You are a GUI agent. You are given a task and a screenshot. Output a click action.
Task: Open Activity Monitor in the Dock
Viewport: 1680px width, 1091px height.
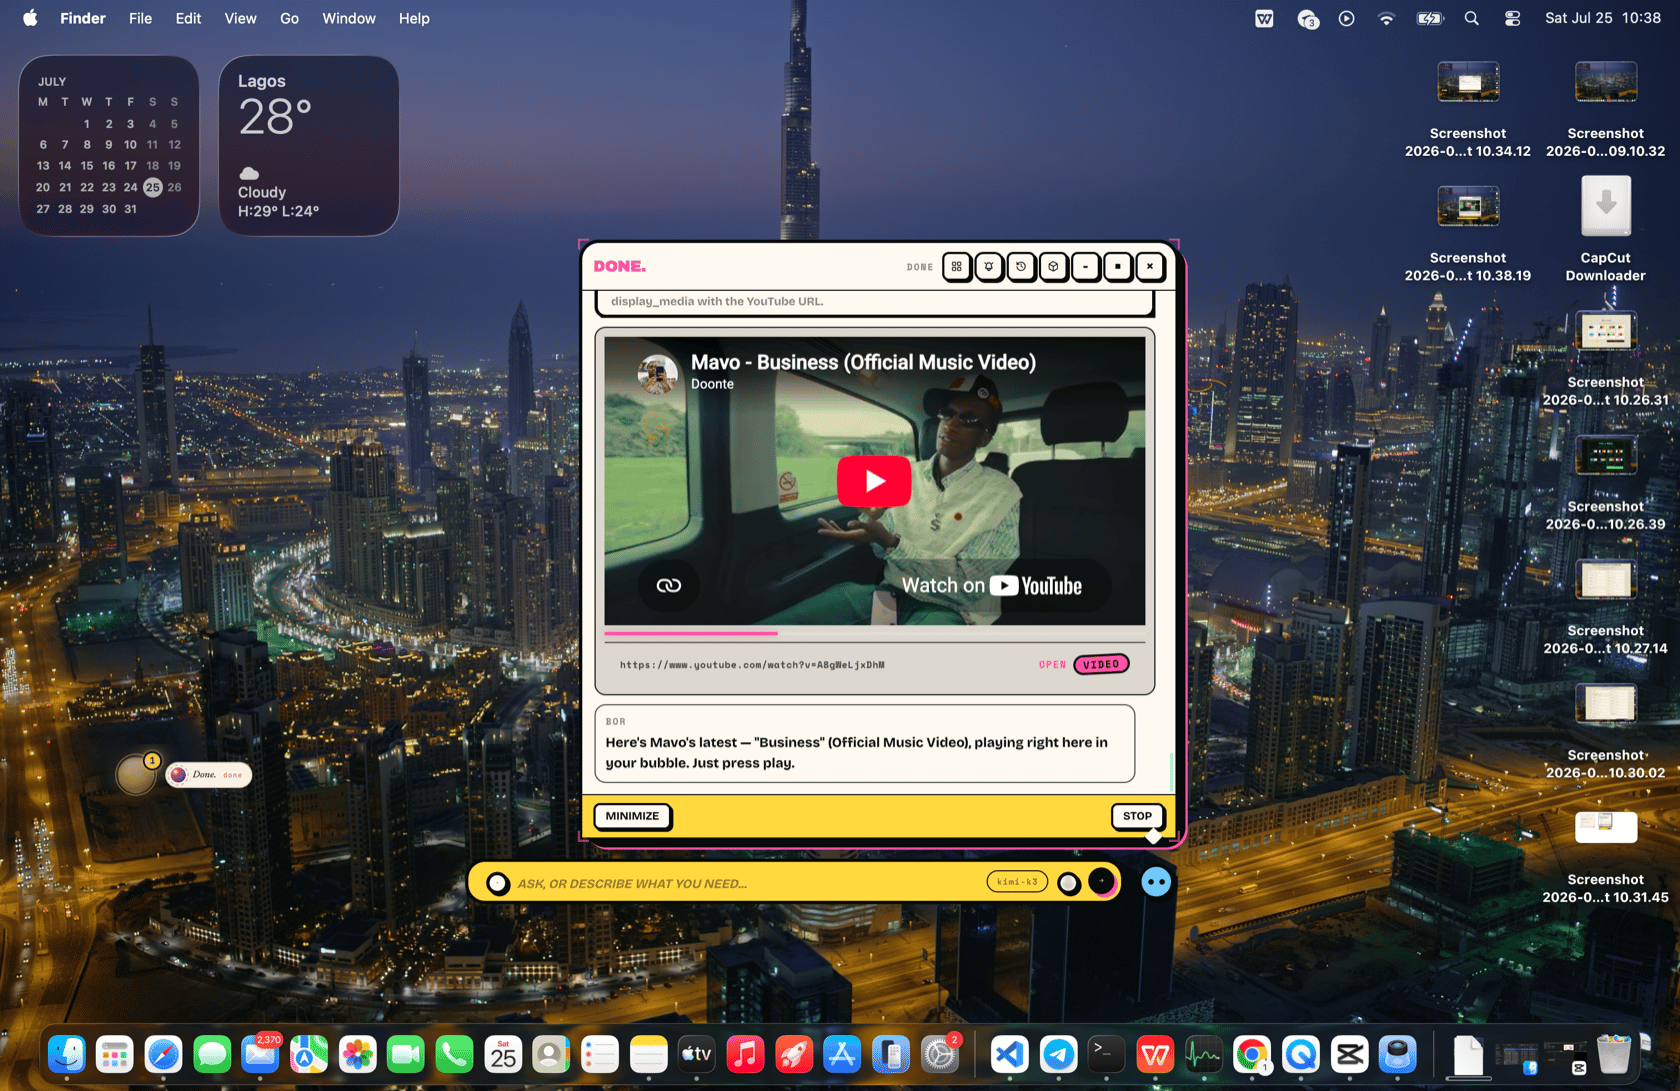[1204, 1054]
